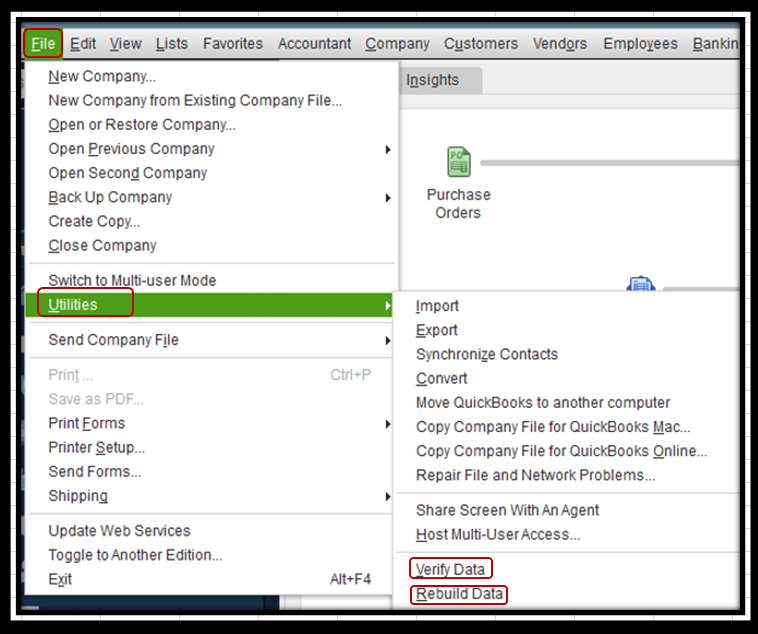Open the Company menu

coord(397,44)
